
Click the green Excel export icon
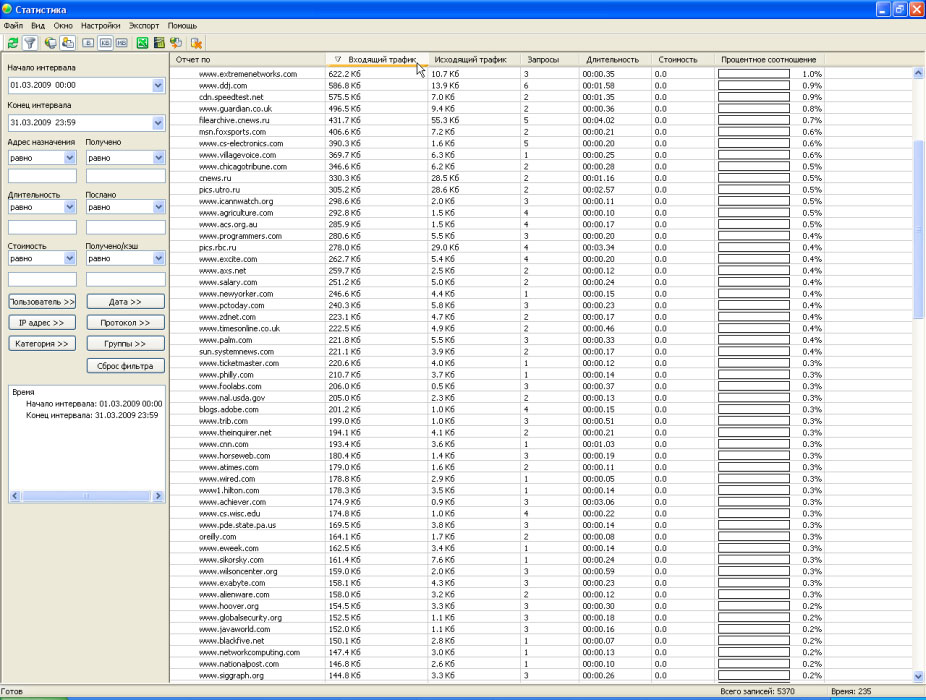click(143, 43)
